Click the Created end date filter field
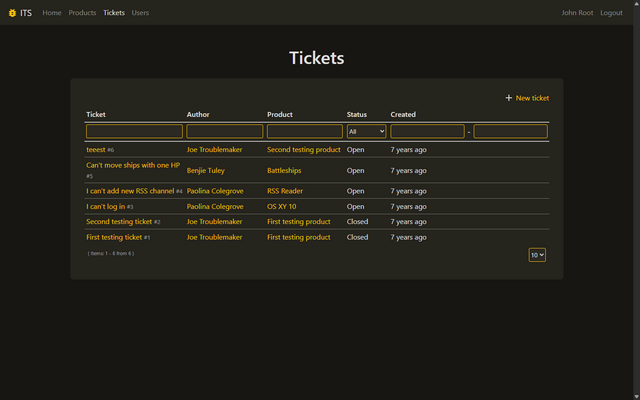The height and width of the screenshot is (400, 640). [511, 131]
